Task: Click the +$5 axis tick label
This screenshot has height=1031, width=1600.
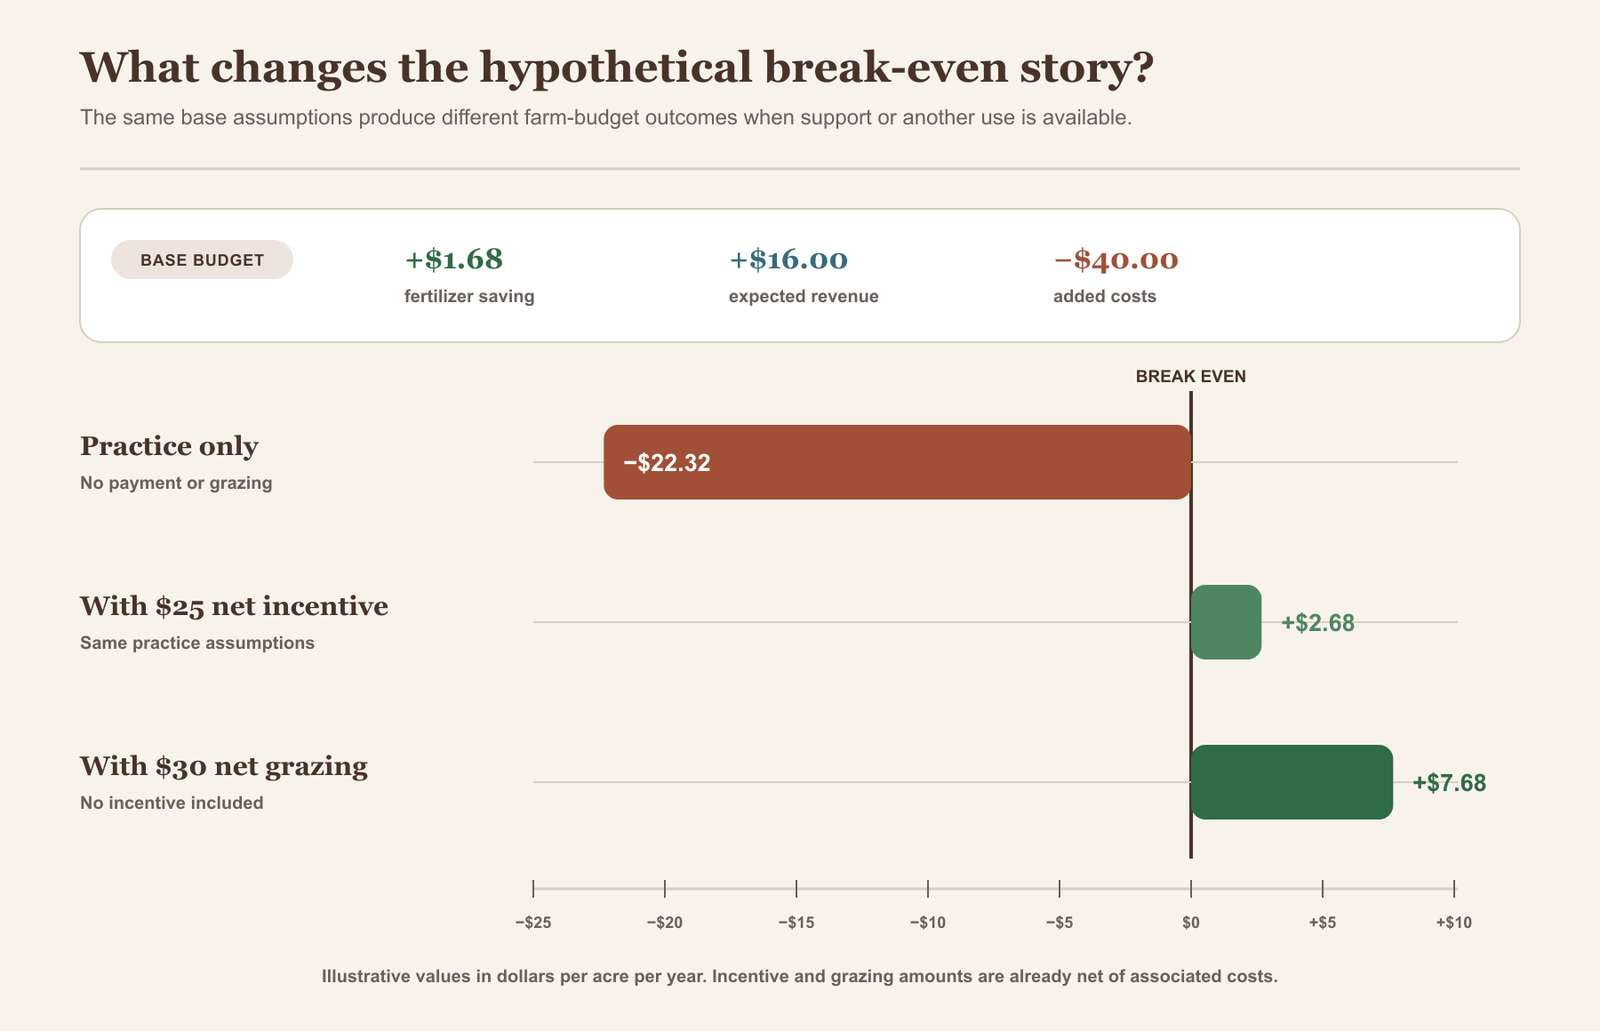Action: (x=1322, y=922)
